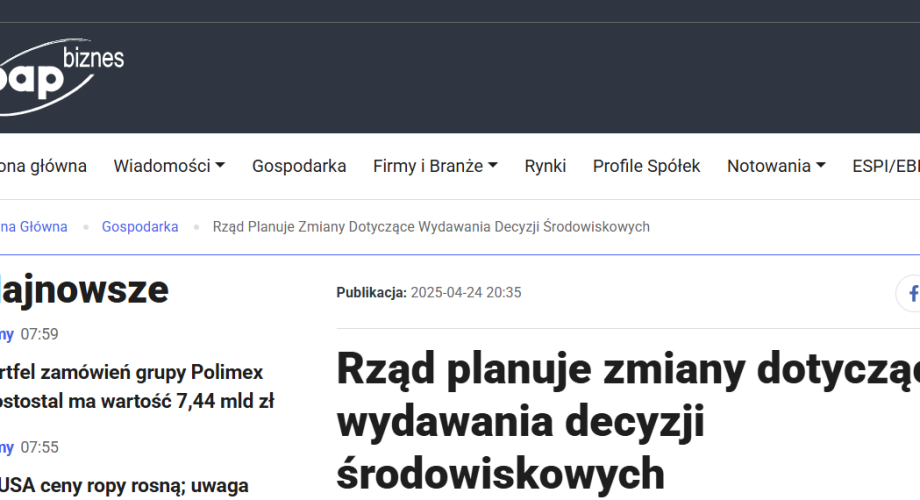Navigate to Profile Spółek
This screenshot has width=920, height=500.
pos(646,166)
